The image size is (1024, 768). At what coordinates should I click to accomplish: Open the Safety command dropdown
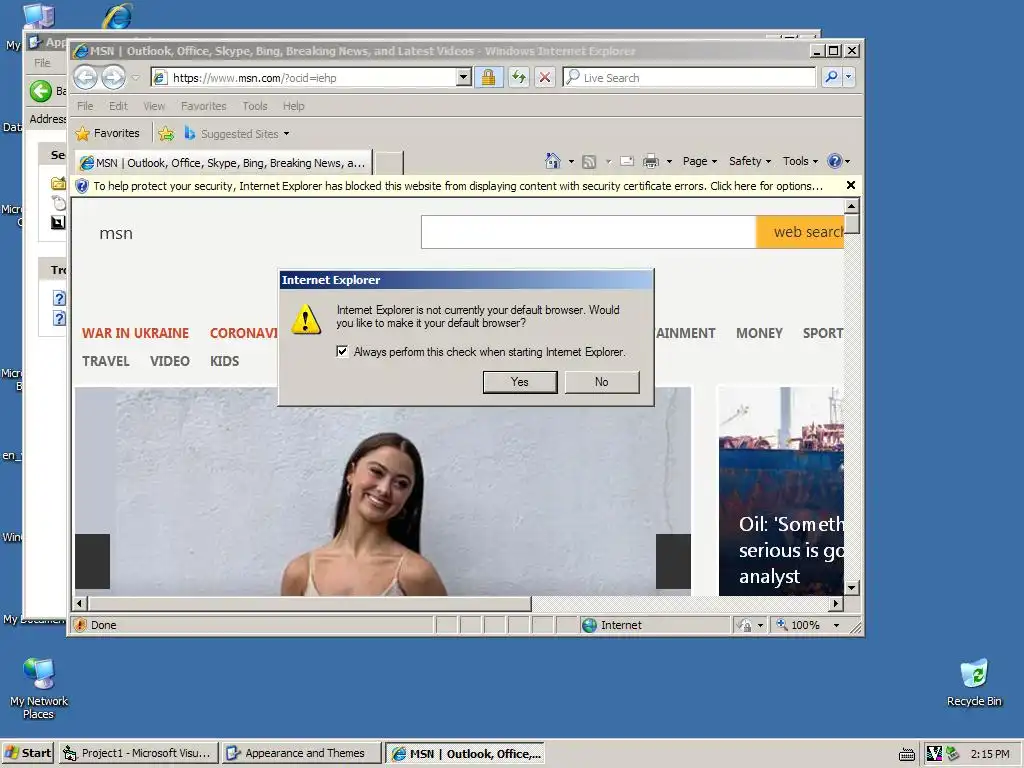(x=749, y=161)
